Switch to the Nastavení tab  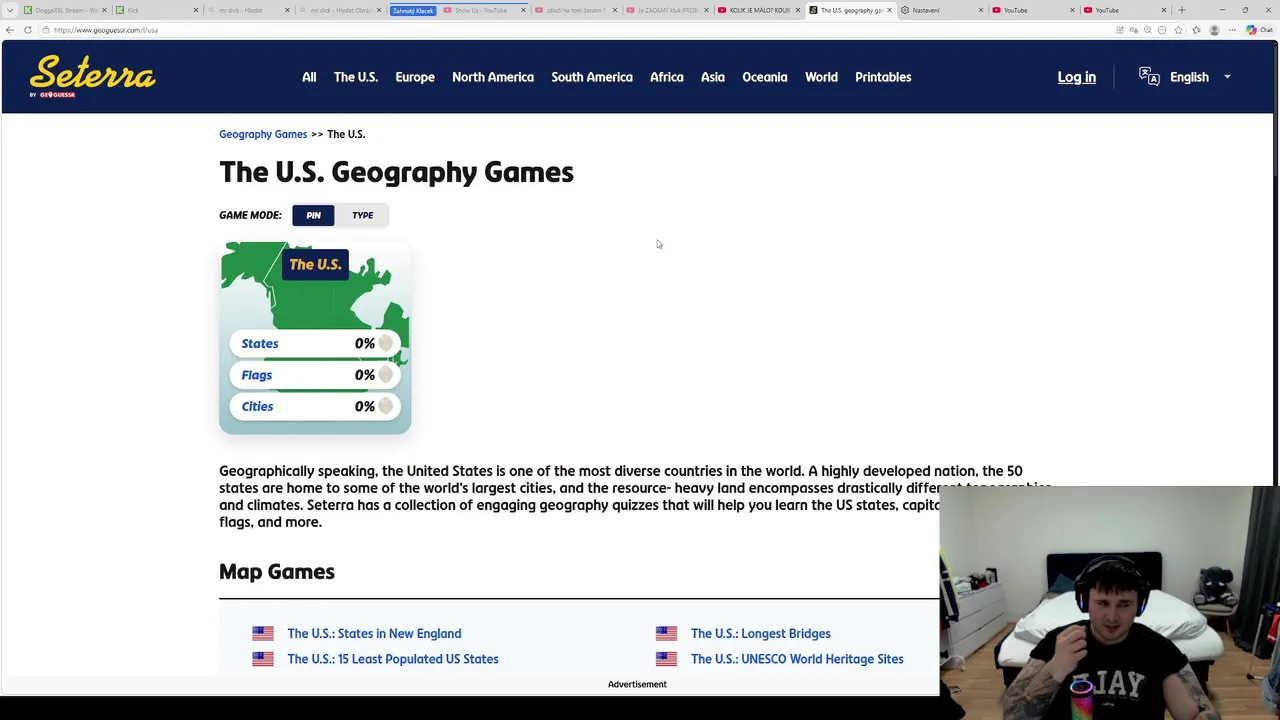[x=940, y=10]
